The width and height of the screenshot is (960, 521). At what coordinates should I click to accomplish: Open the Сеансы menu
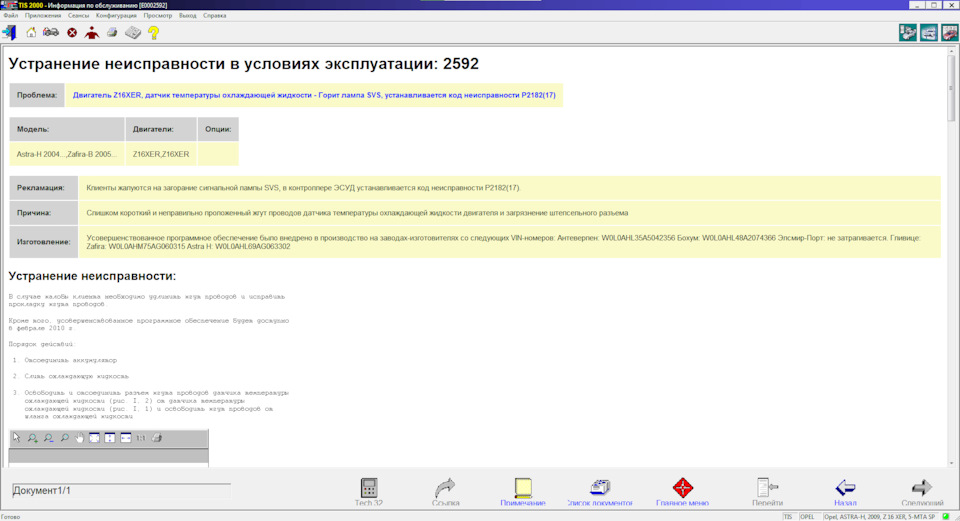click(78, 15)
